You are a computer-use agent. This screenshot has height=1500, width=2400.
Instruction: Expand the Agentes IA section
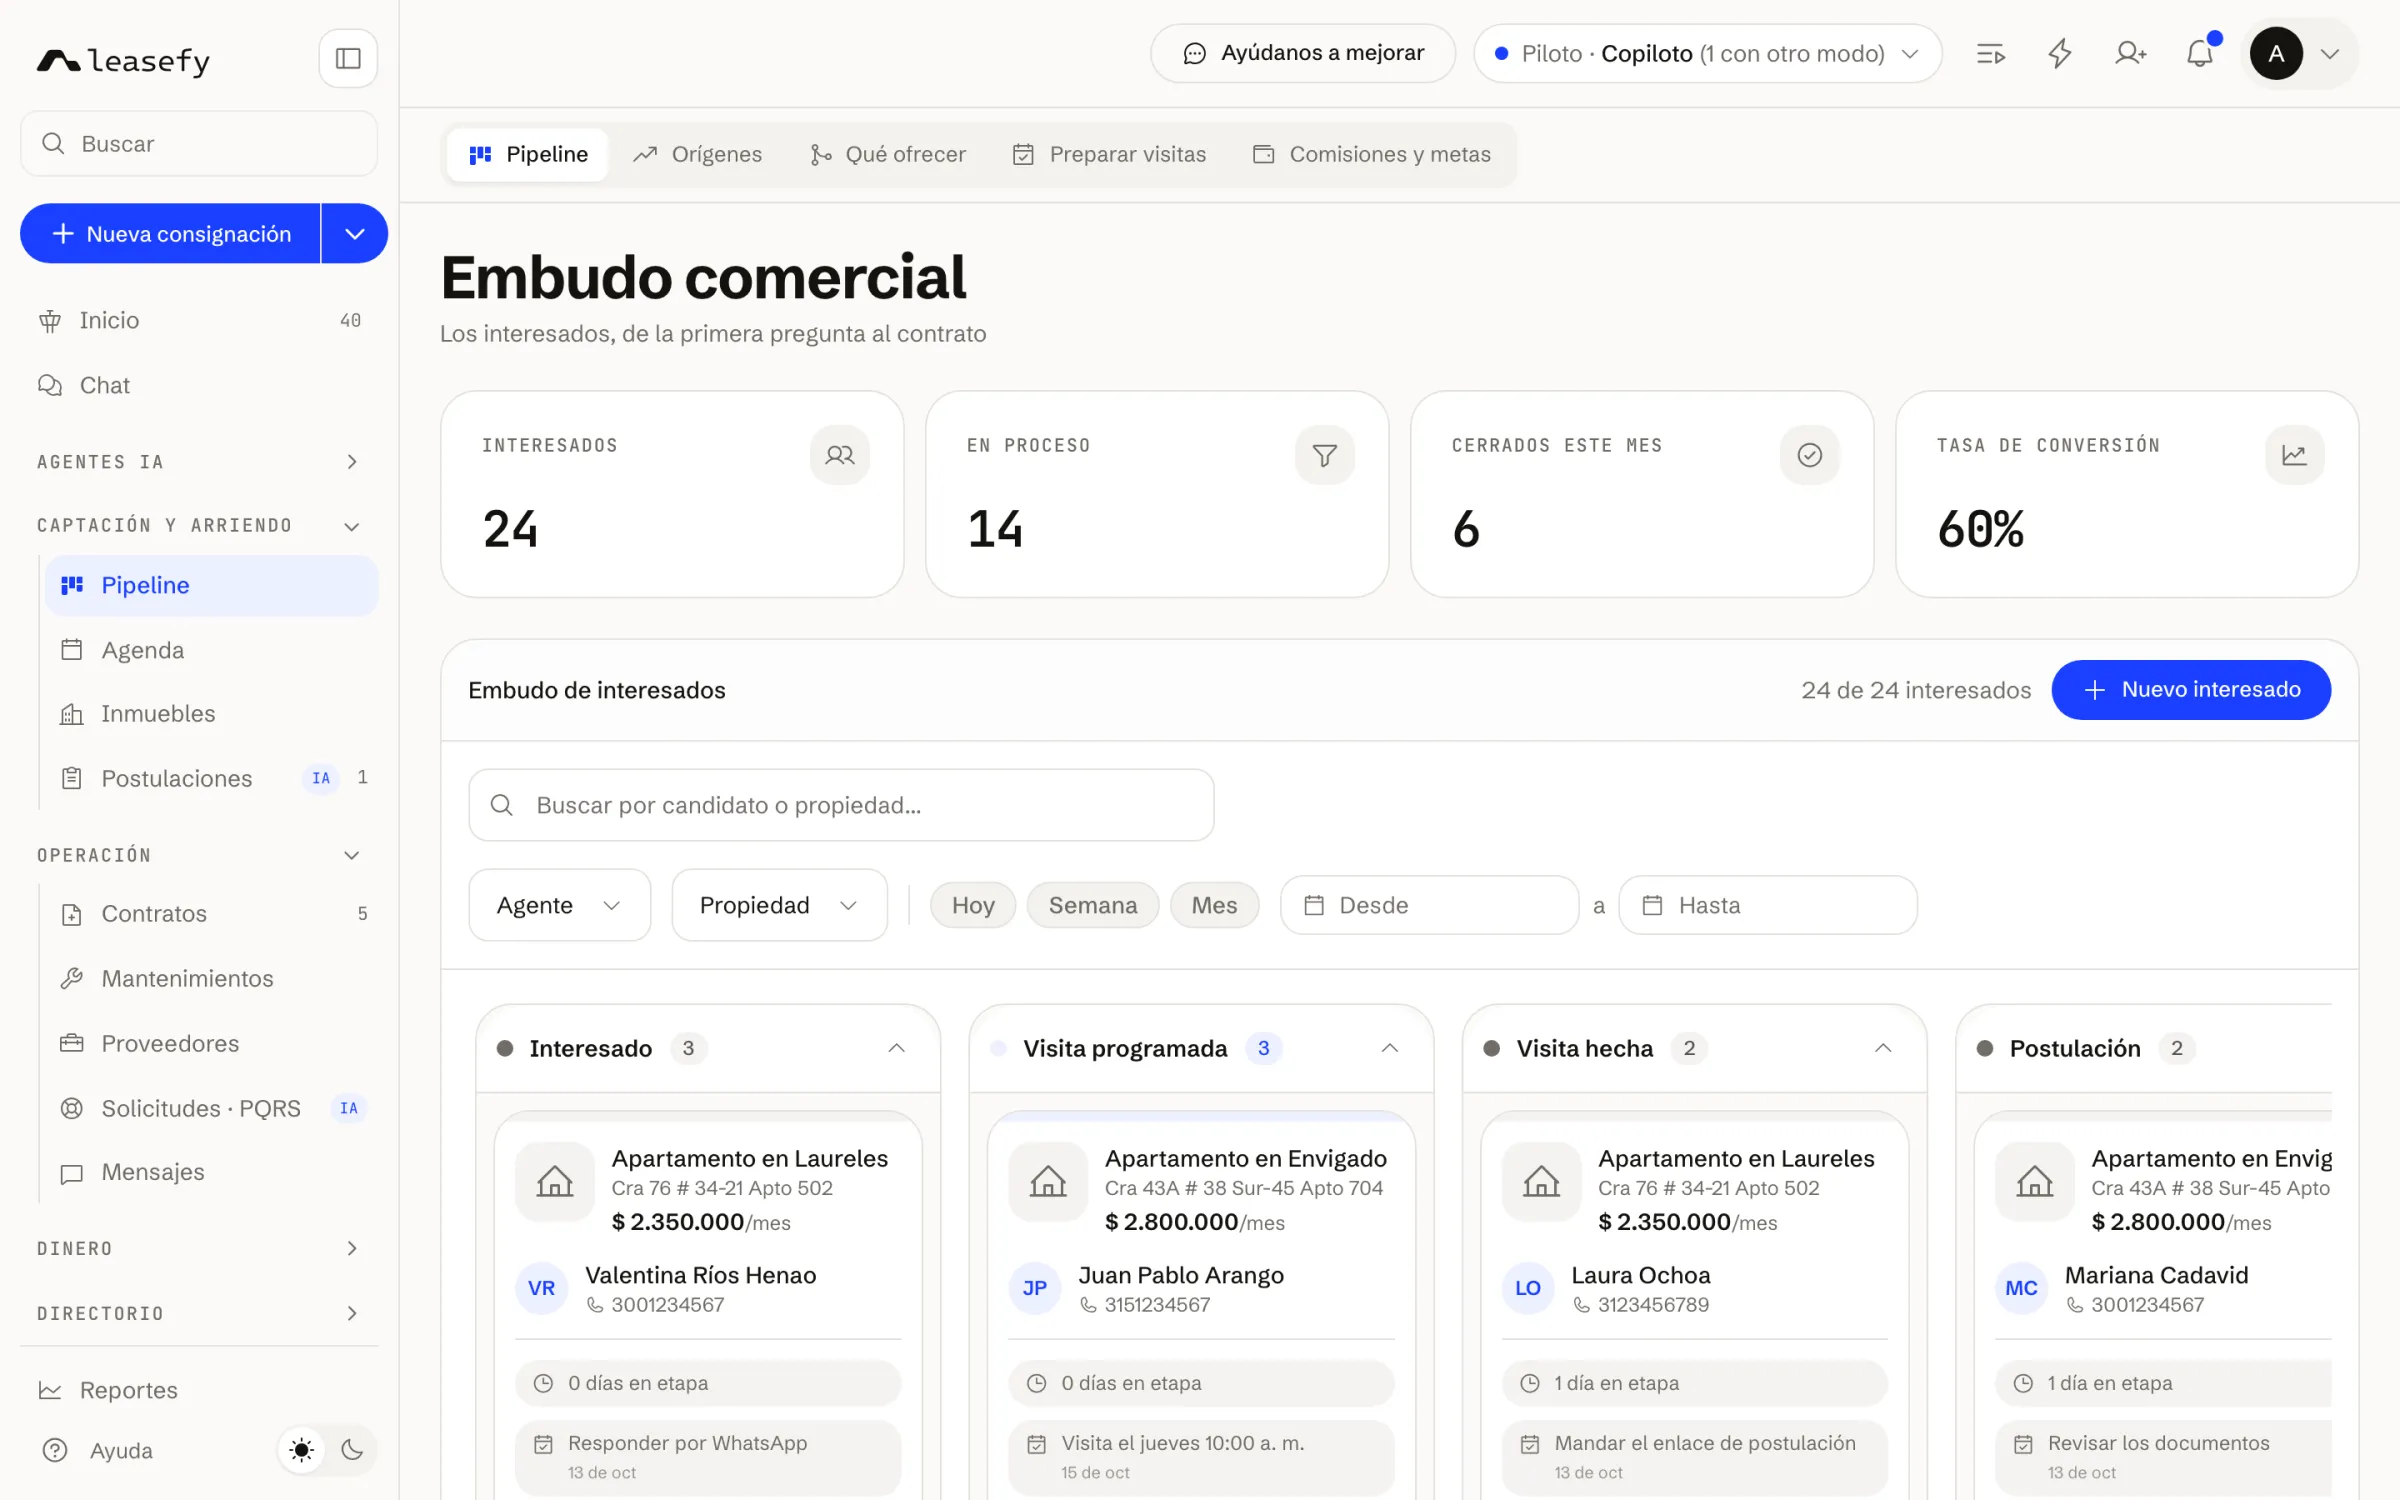tap(199, 462)
